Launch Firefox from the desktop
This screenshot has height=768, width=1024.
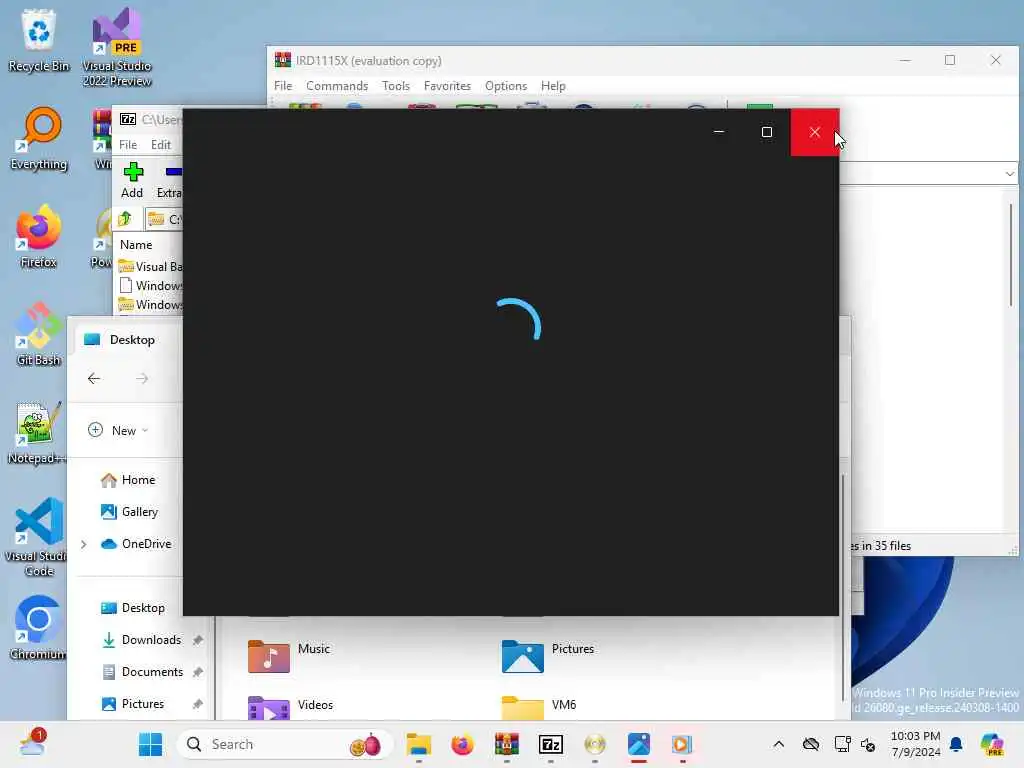(x=39, y=236)
